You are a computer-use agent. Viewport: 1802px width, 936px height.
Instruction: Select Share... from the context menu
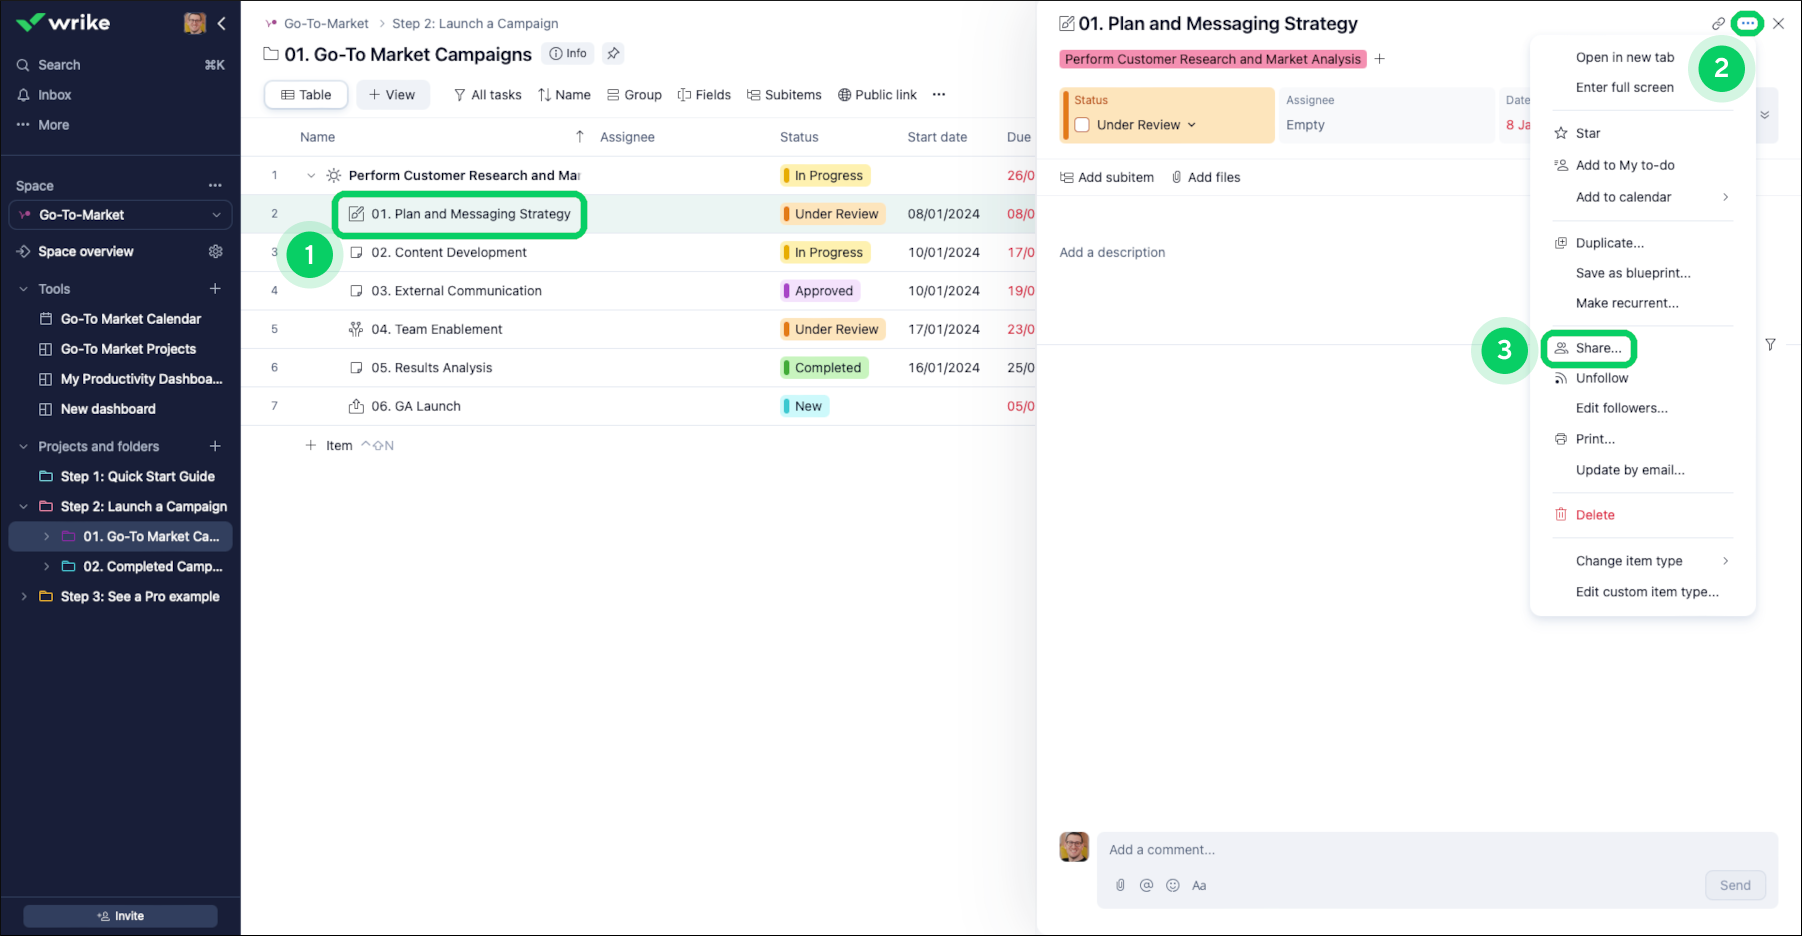[1597, 348]
